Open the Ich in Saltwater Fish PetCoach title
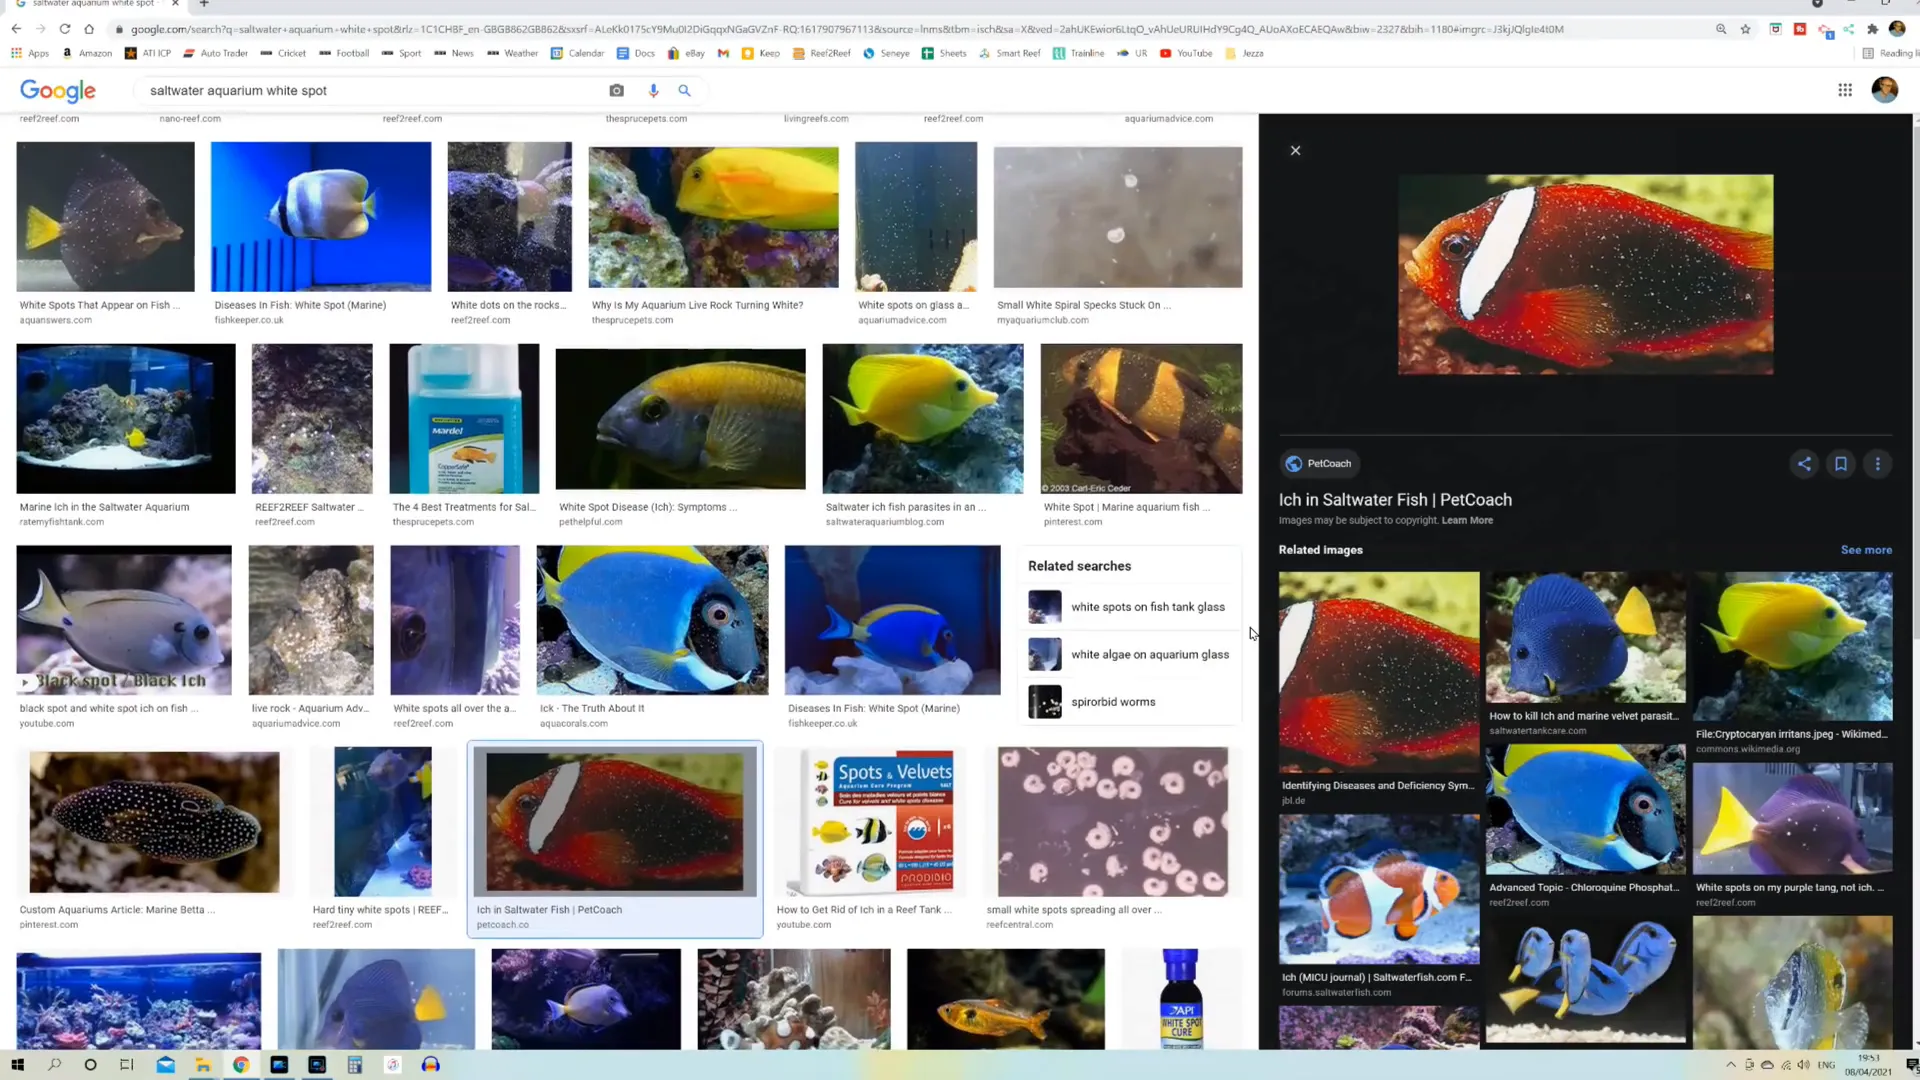 pos(1395,500)
